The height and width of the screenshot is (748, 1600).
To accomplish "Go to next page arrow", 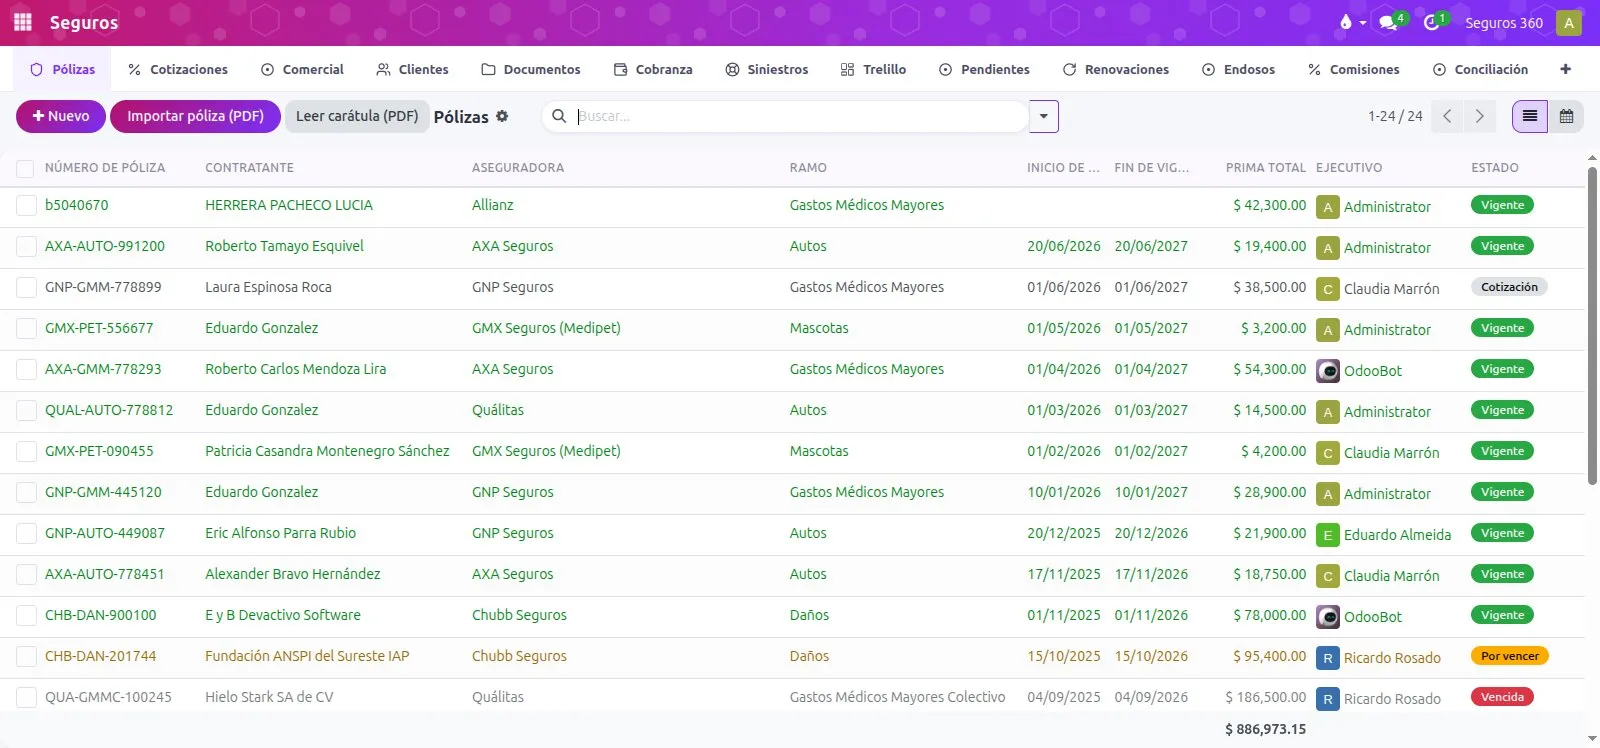I will click(x=1480, y=116).
